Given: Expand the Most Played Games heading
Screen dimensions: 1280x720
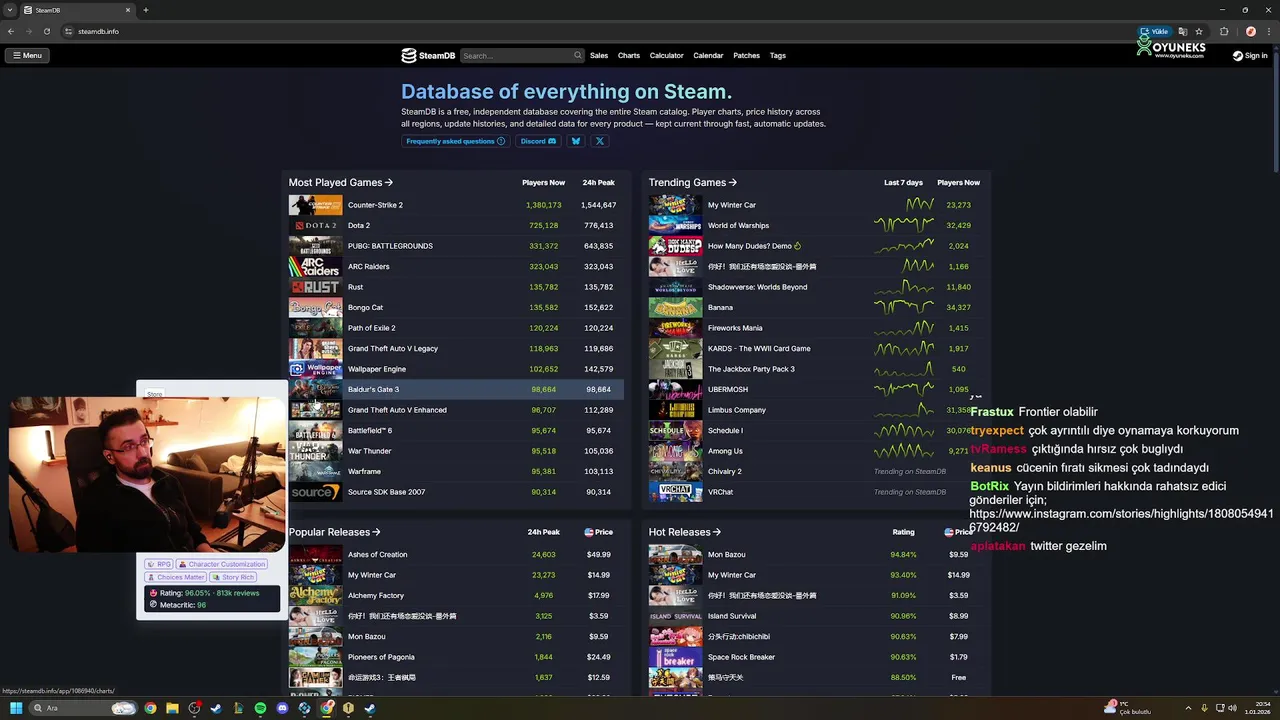Looking at the screenshot, I should [341, 182].
